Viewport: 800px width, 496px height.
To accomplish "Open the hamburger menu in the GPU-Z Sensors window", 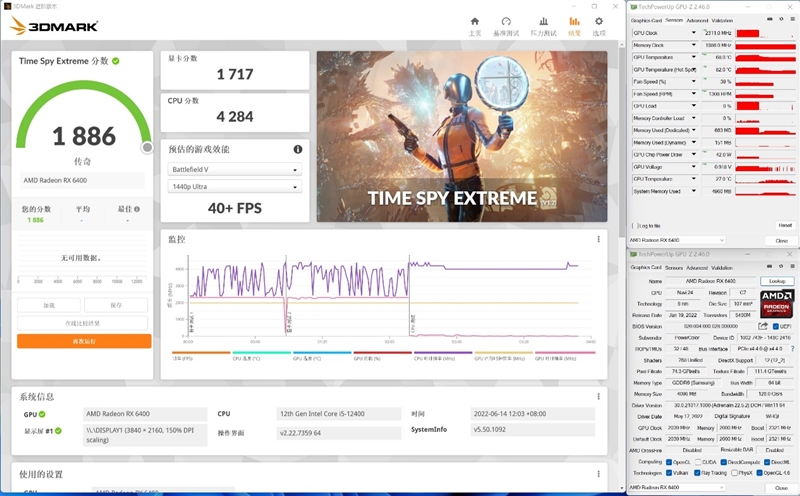I will point(793,19).
